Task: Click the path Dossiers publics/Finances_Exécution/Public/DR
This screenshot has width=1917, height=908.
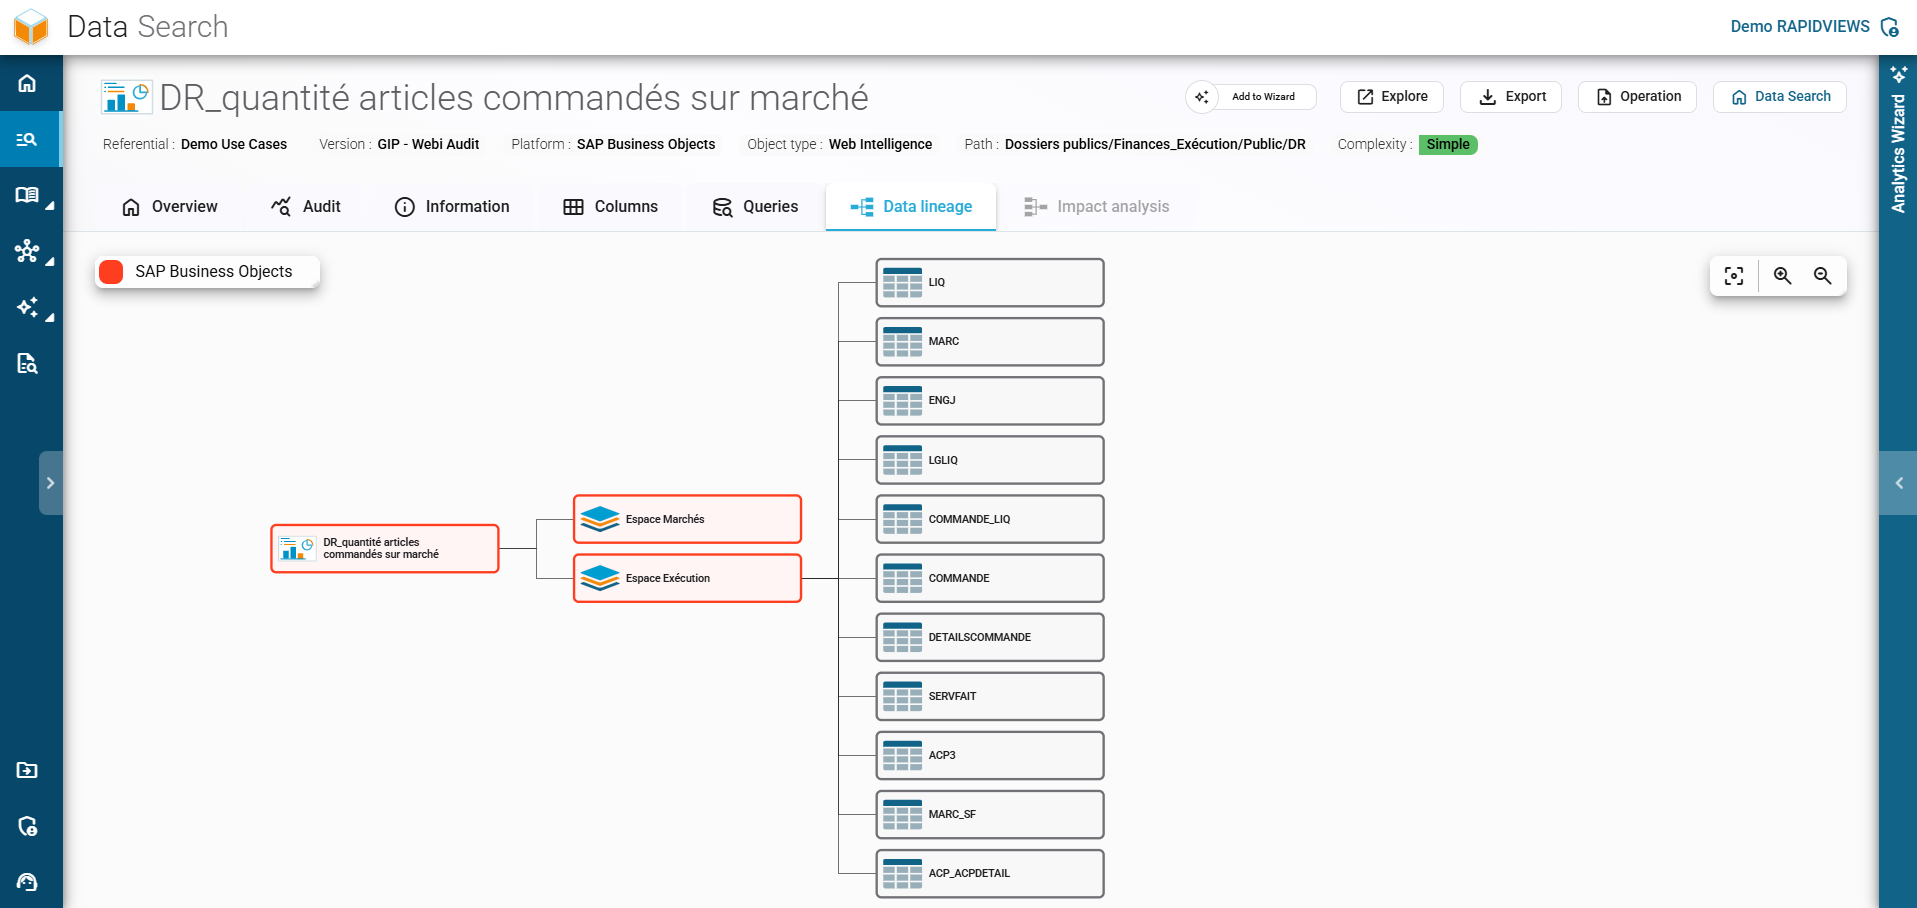Action: click(1155, 145)
